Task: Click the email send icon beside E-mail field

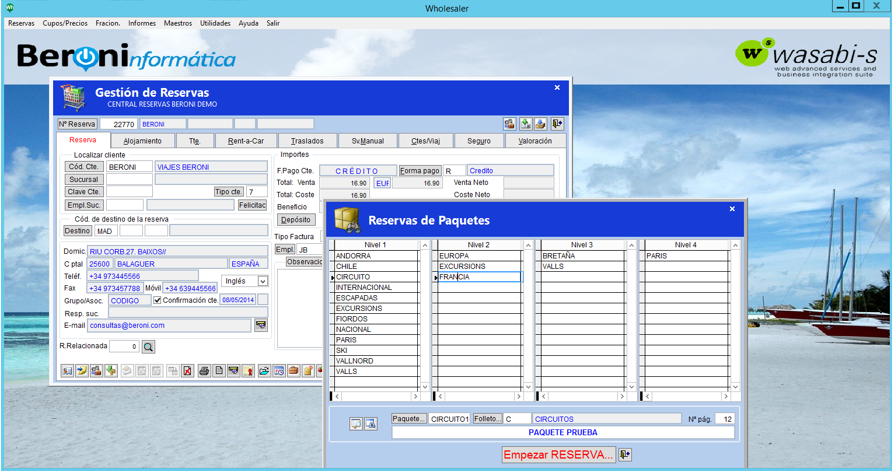Action: pyautogui.click(x=261, y=325)
